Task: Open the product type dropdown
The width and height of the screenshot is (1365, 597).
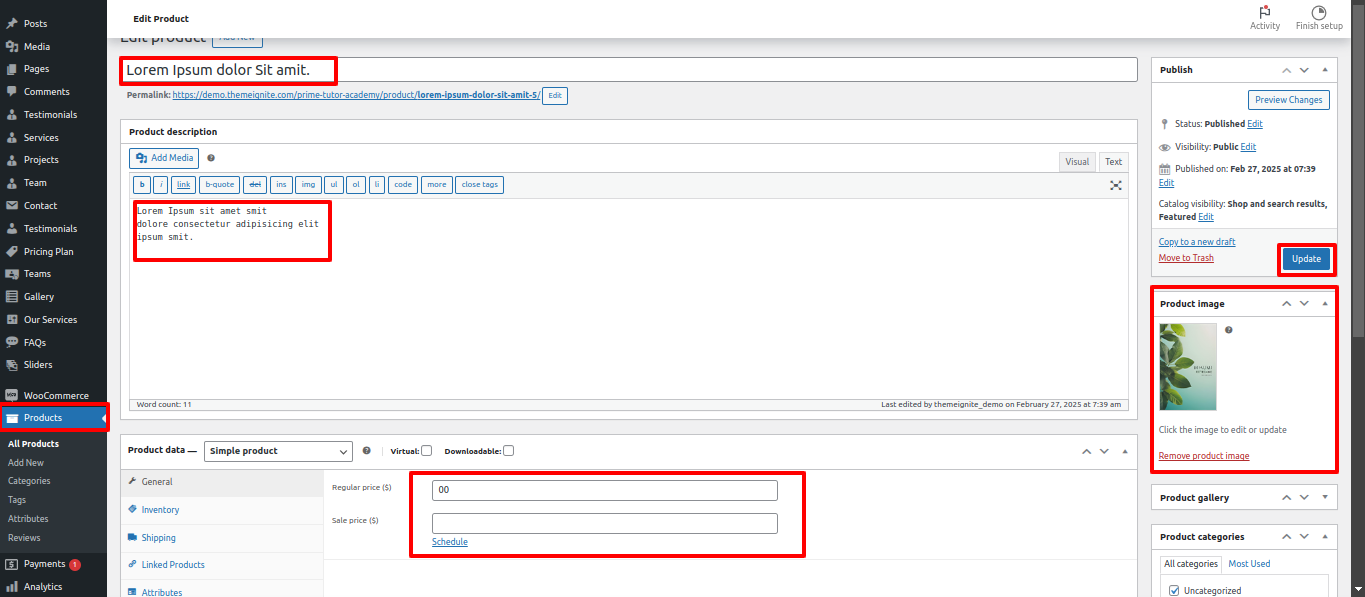Action: point(278,451)
